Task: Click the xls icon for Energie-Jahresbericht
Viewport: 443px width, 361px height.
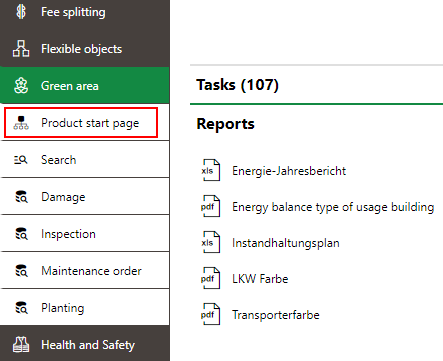Action: [x=211, y=170]
